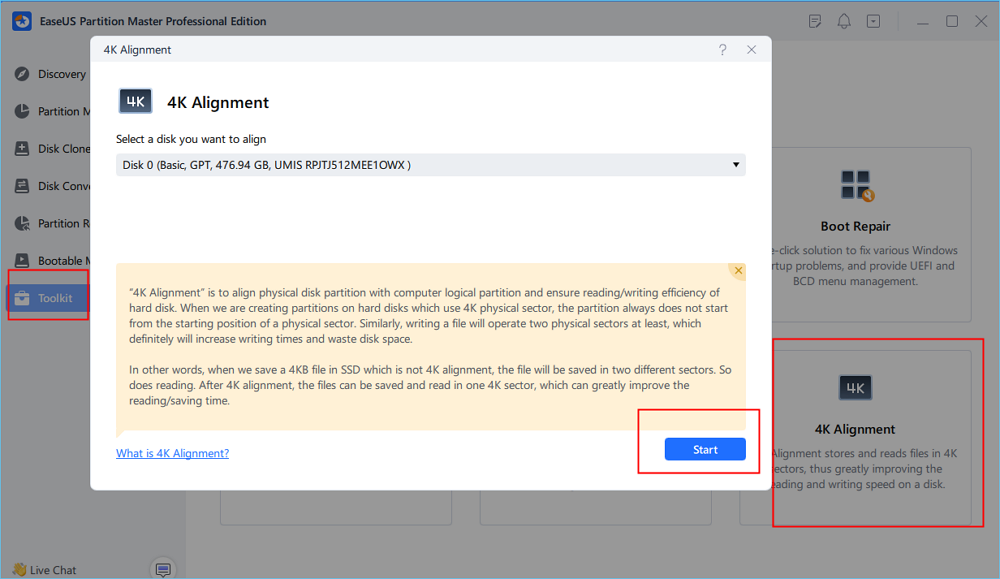Click the Start button in 4K Alignment dialog
Viewport: 1000px width, 579px height.
(x=705, y=449)
